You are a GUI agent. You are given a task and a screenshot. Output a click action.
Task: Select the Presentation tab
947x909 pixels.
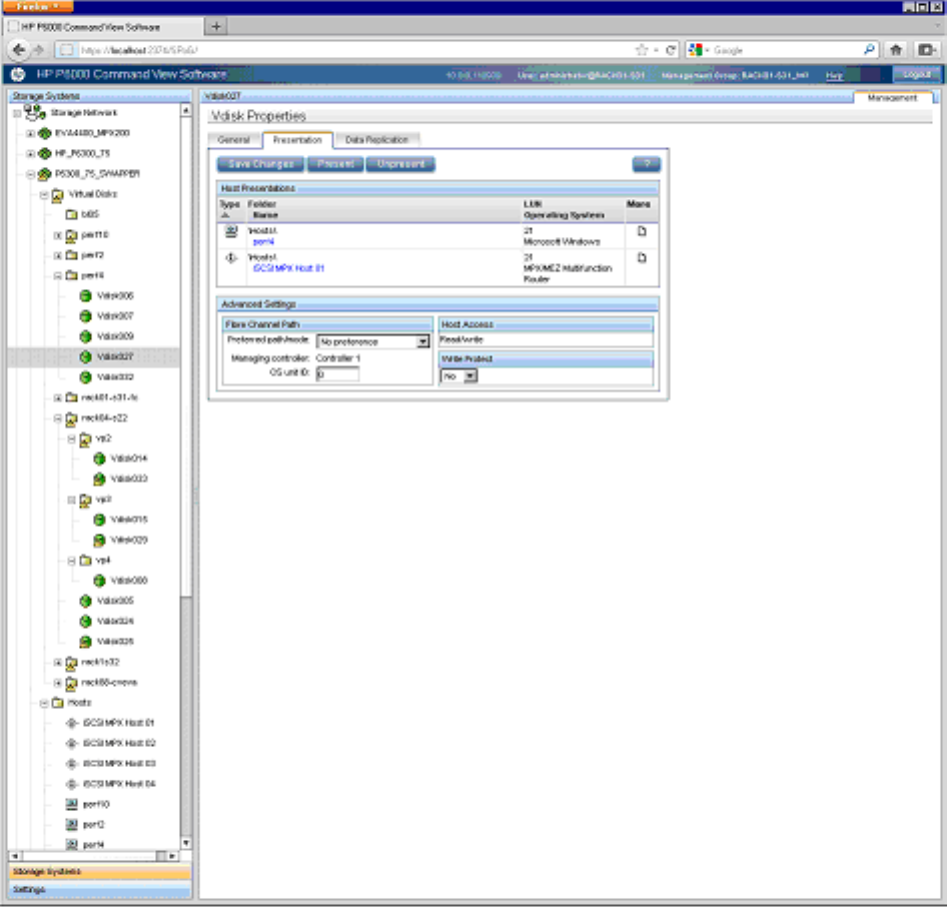(297, 140)
